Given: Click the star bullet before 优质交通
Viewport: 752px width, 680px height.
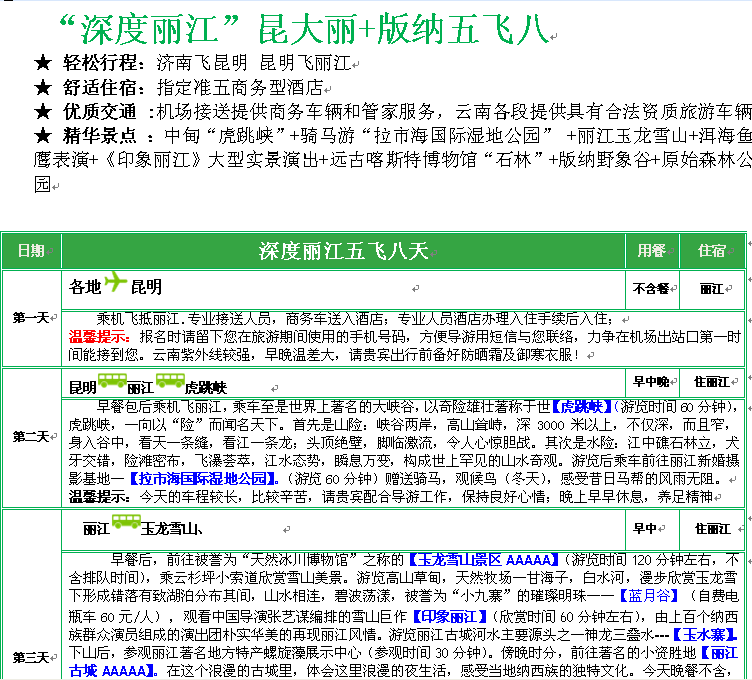Looking at the screenshot, I should (x=42, y=112).
